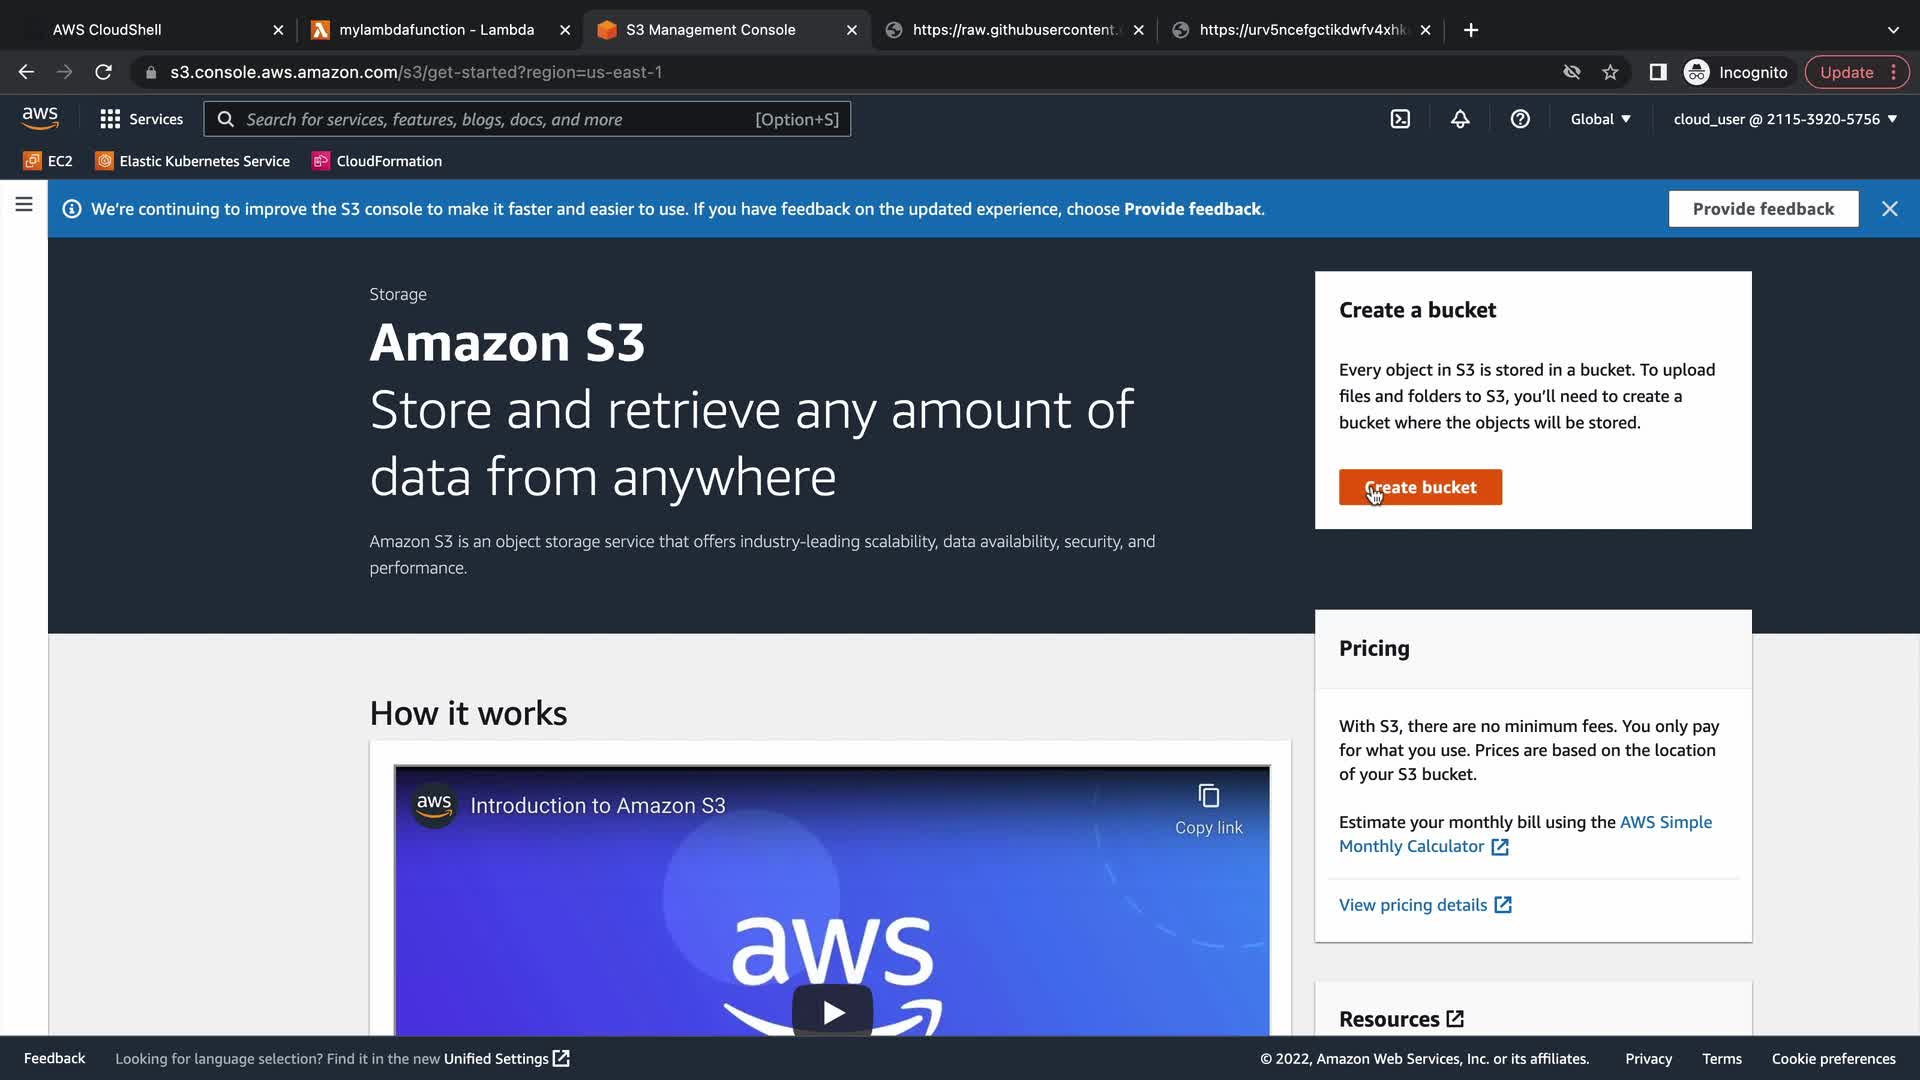Switch to the mylambdafunction Lambda tab
Image resolution: width=1920 pixels, height=1080 pixels.
coord(437,30)
